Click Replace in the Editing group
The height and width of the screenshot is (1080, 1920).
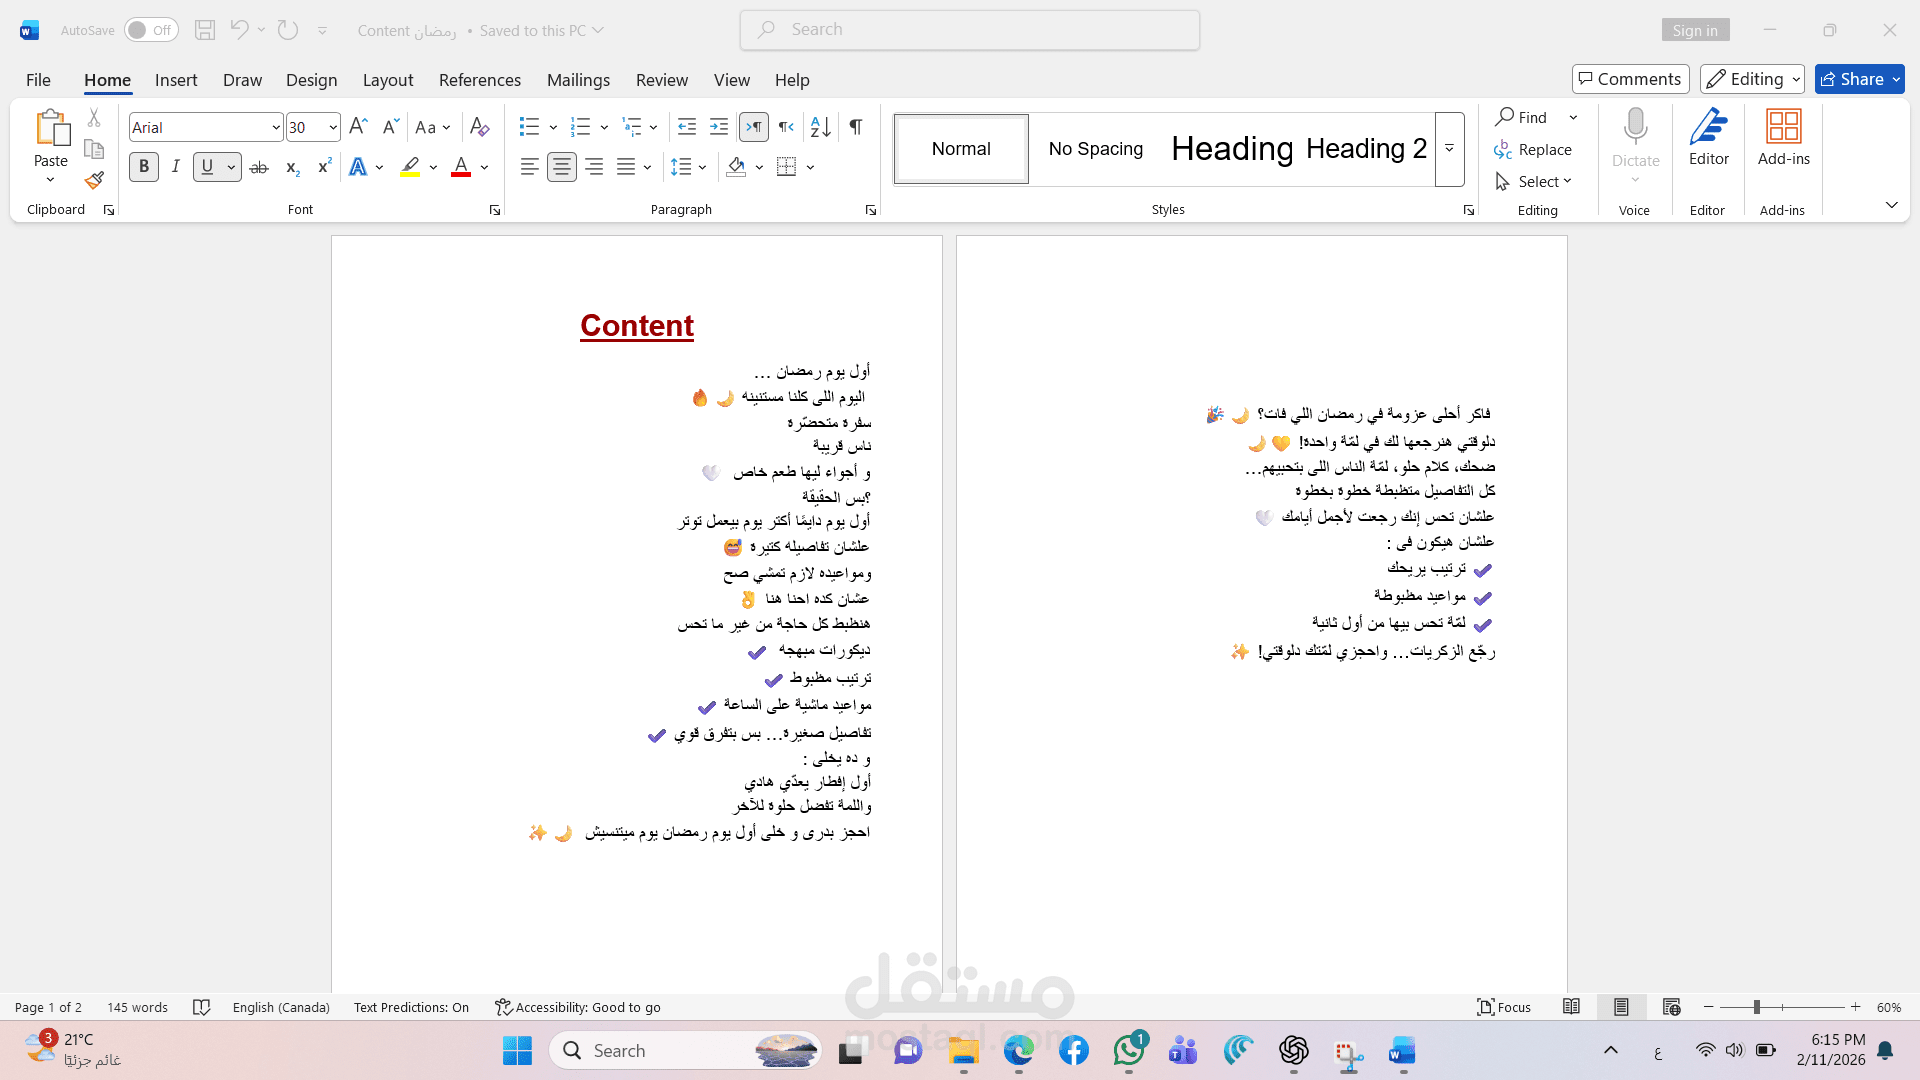(1534, 149)
